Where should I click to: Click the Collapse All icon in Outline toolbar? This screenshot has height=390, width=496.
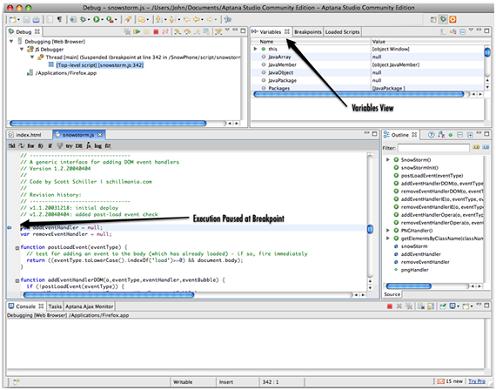460,135
